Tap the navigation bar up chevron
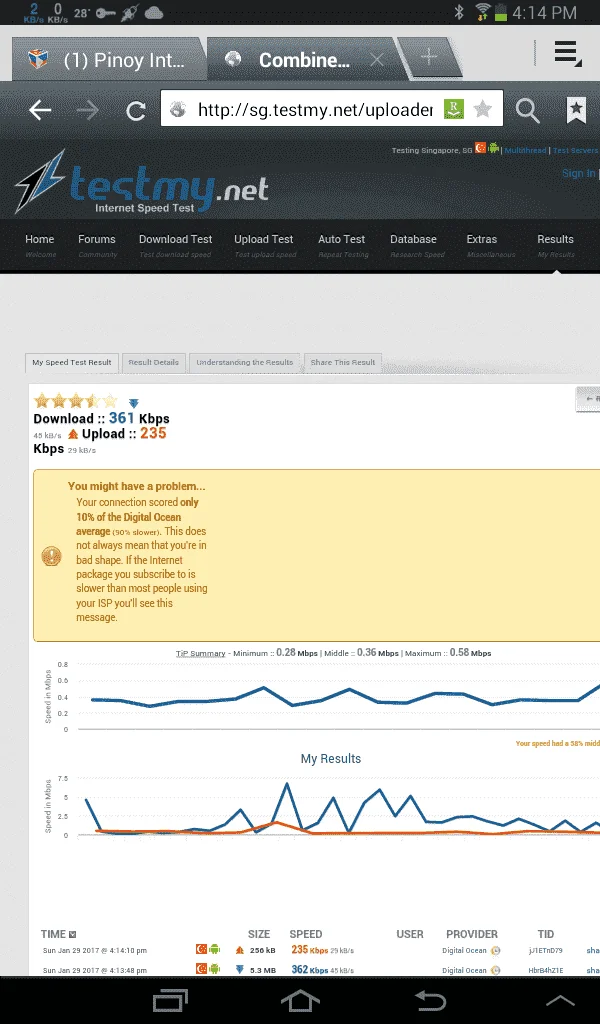Image resolution: width=600 pixels, height=1024 pixels. coord(560,1000)
